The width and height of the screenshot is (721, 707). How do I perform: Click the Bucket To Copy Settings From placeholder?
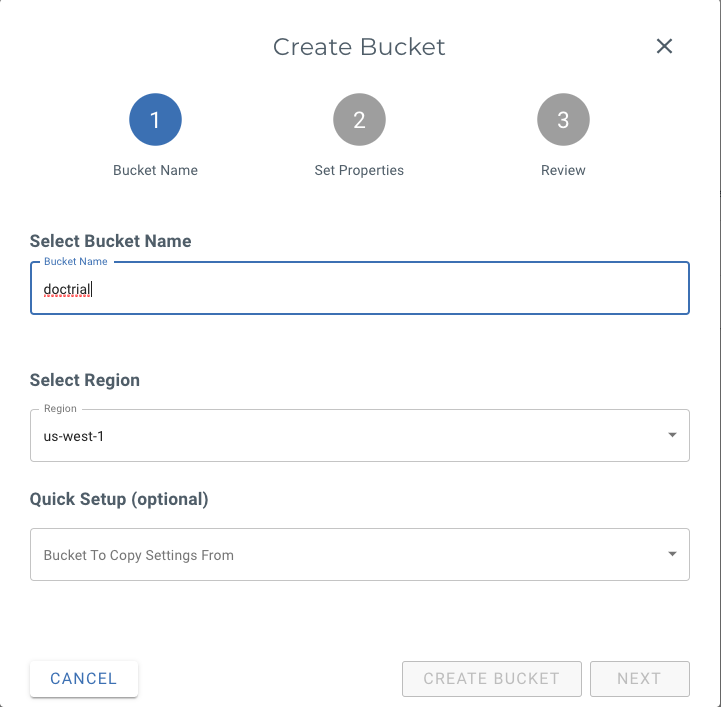(x=139, y=555)
